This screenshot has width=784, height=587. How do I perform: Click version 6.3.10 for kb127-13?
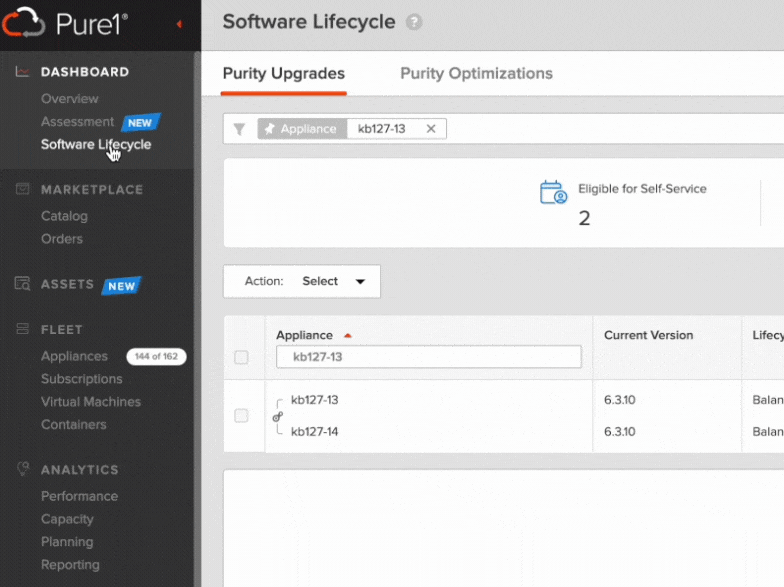[620, 400]
